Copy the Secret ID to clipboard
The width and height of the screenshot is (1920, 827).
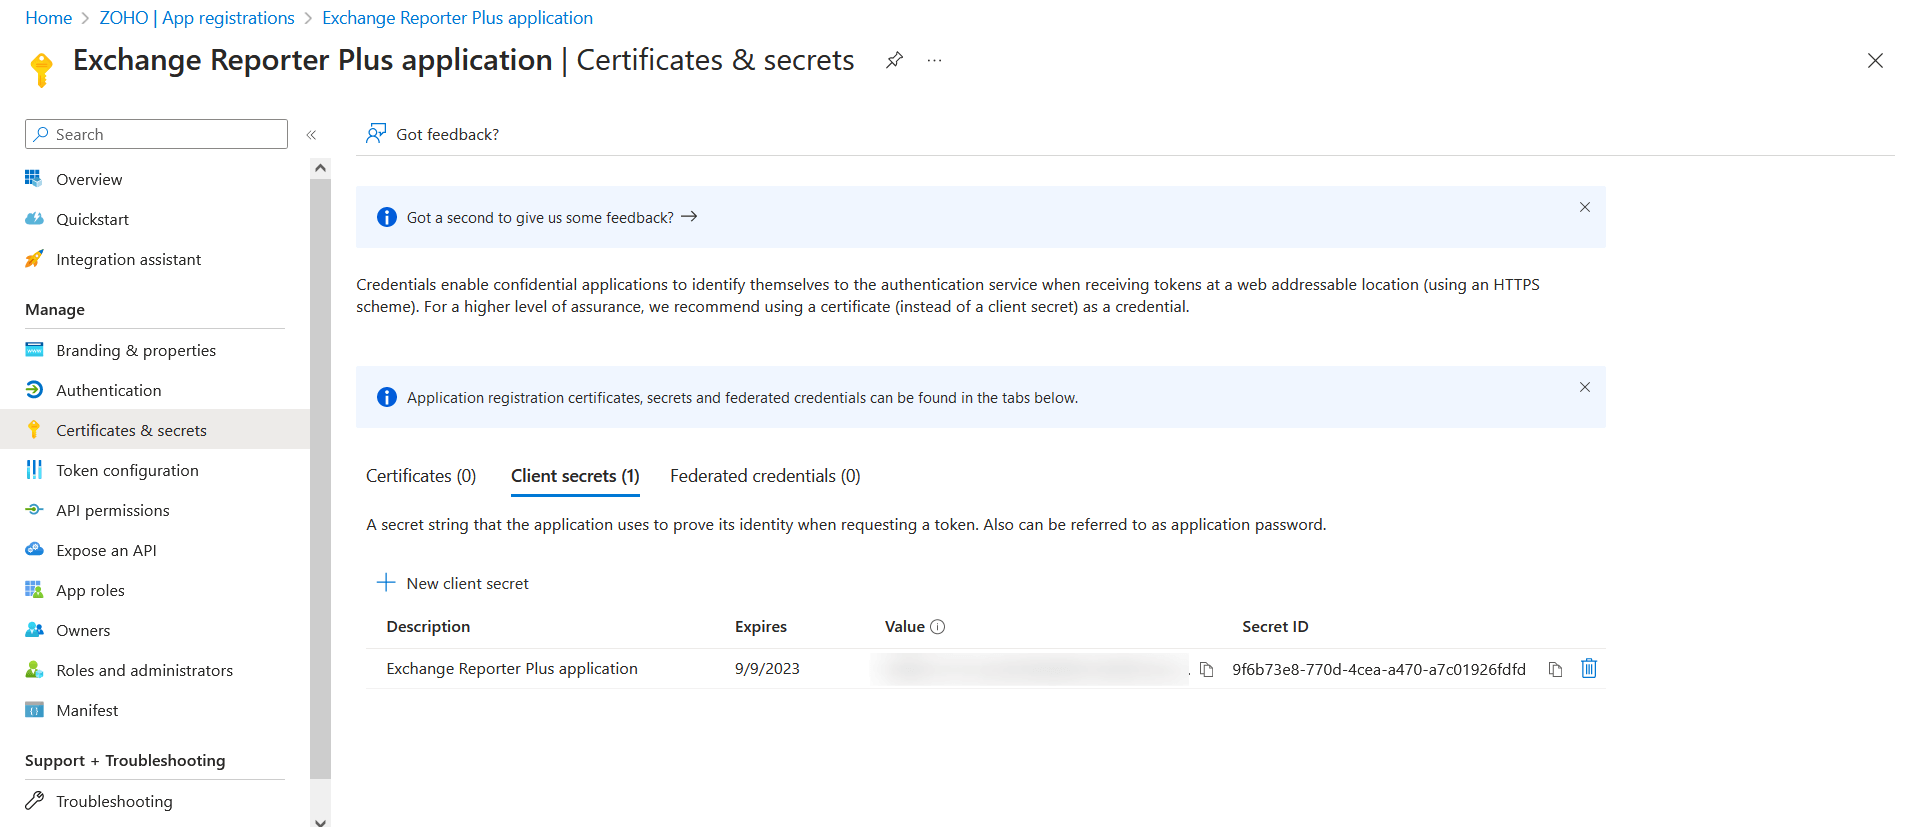1555,669
